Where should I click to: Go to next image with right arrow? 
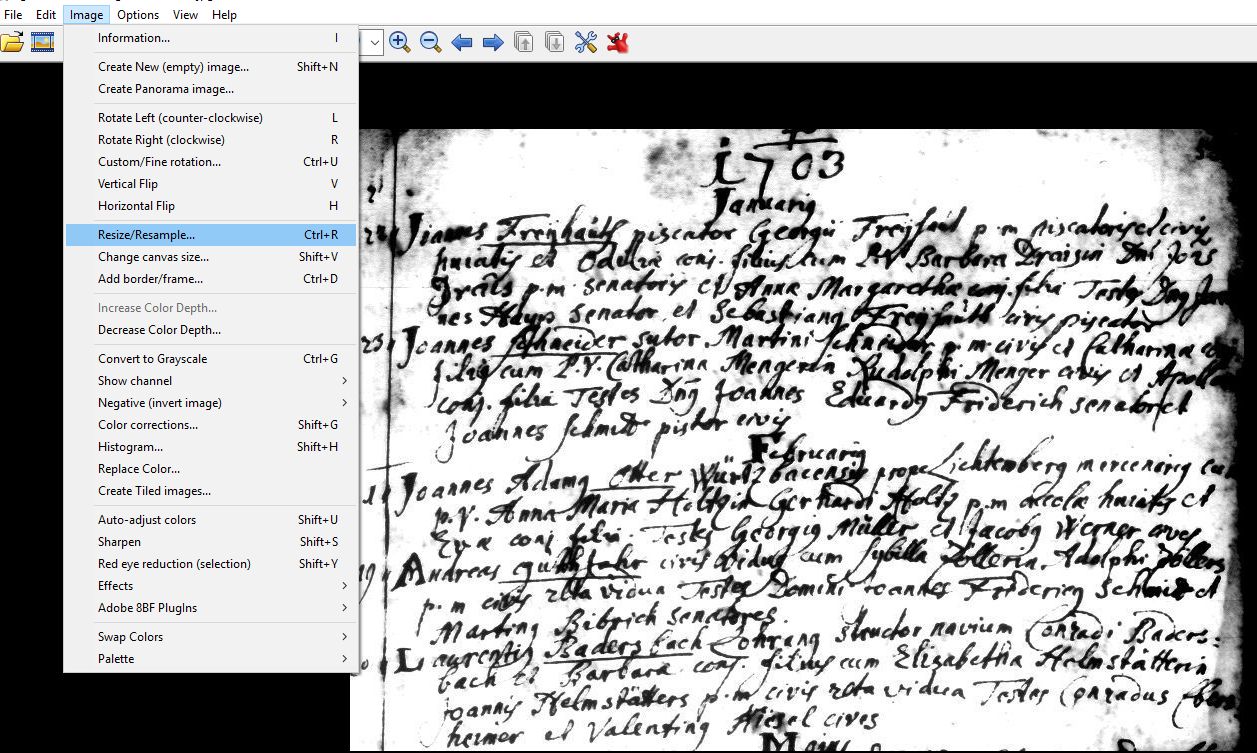493,42
